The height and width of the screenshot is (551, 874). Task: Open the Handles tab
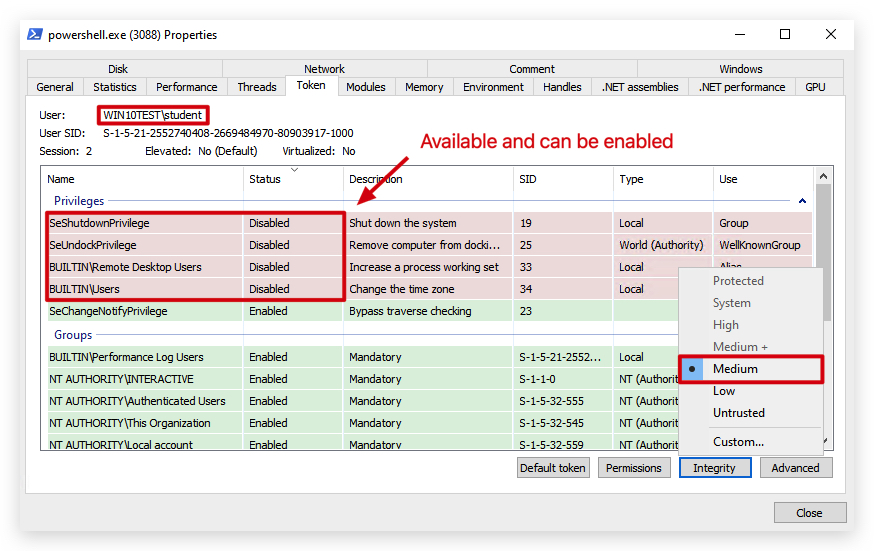coord(562,87)
